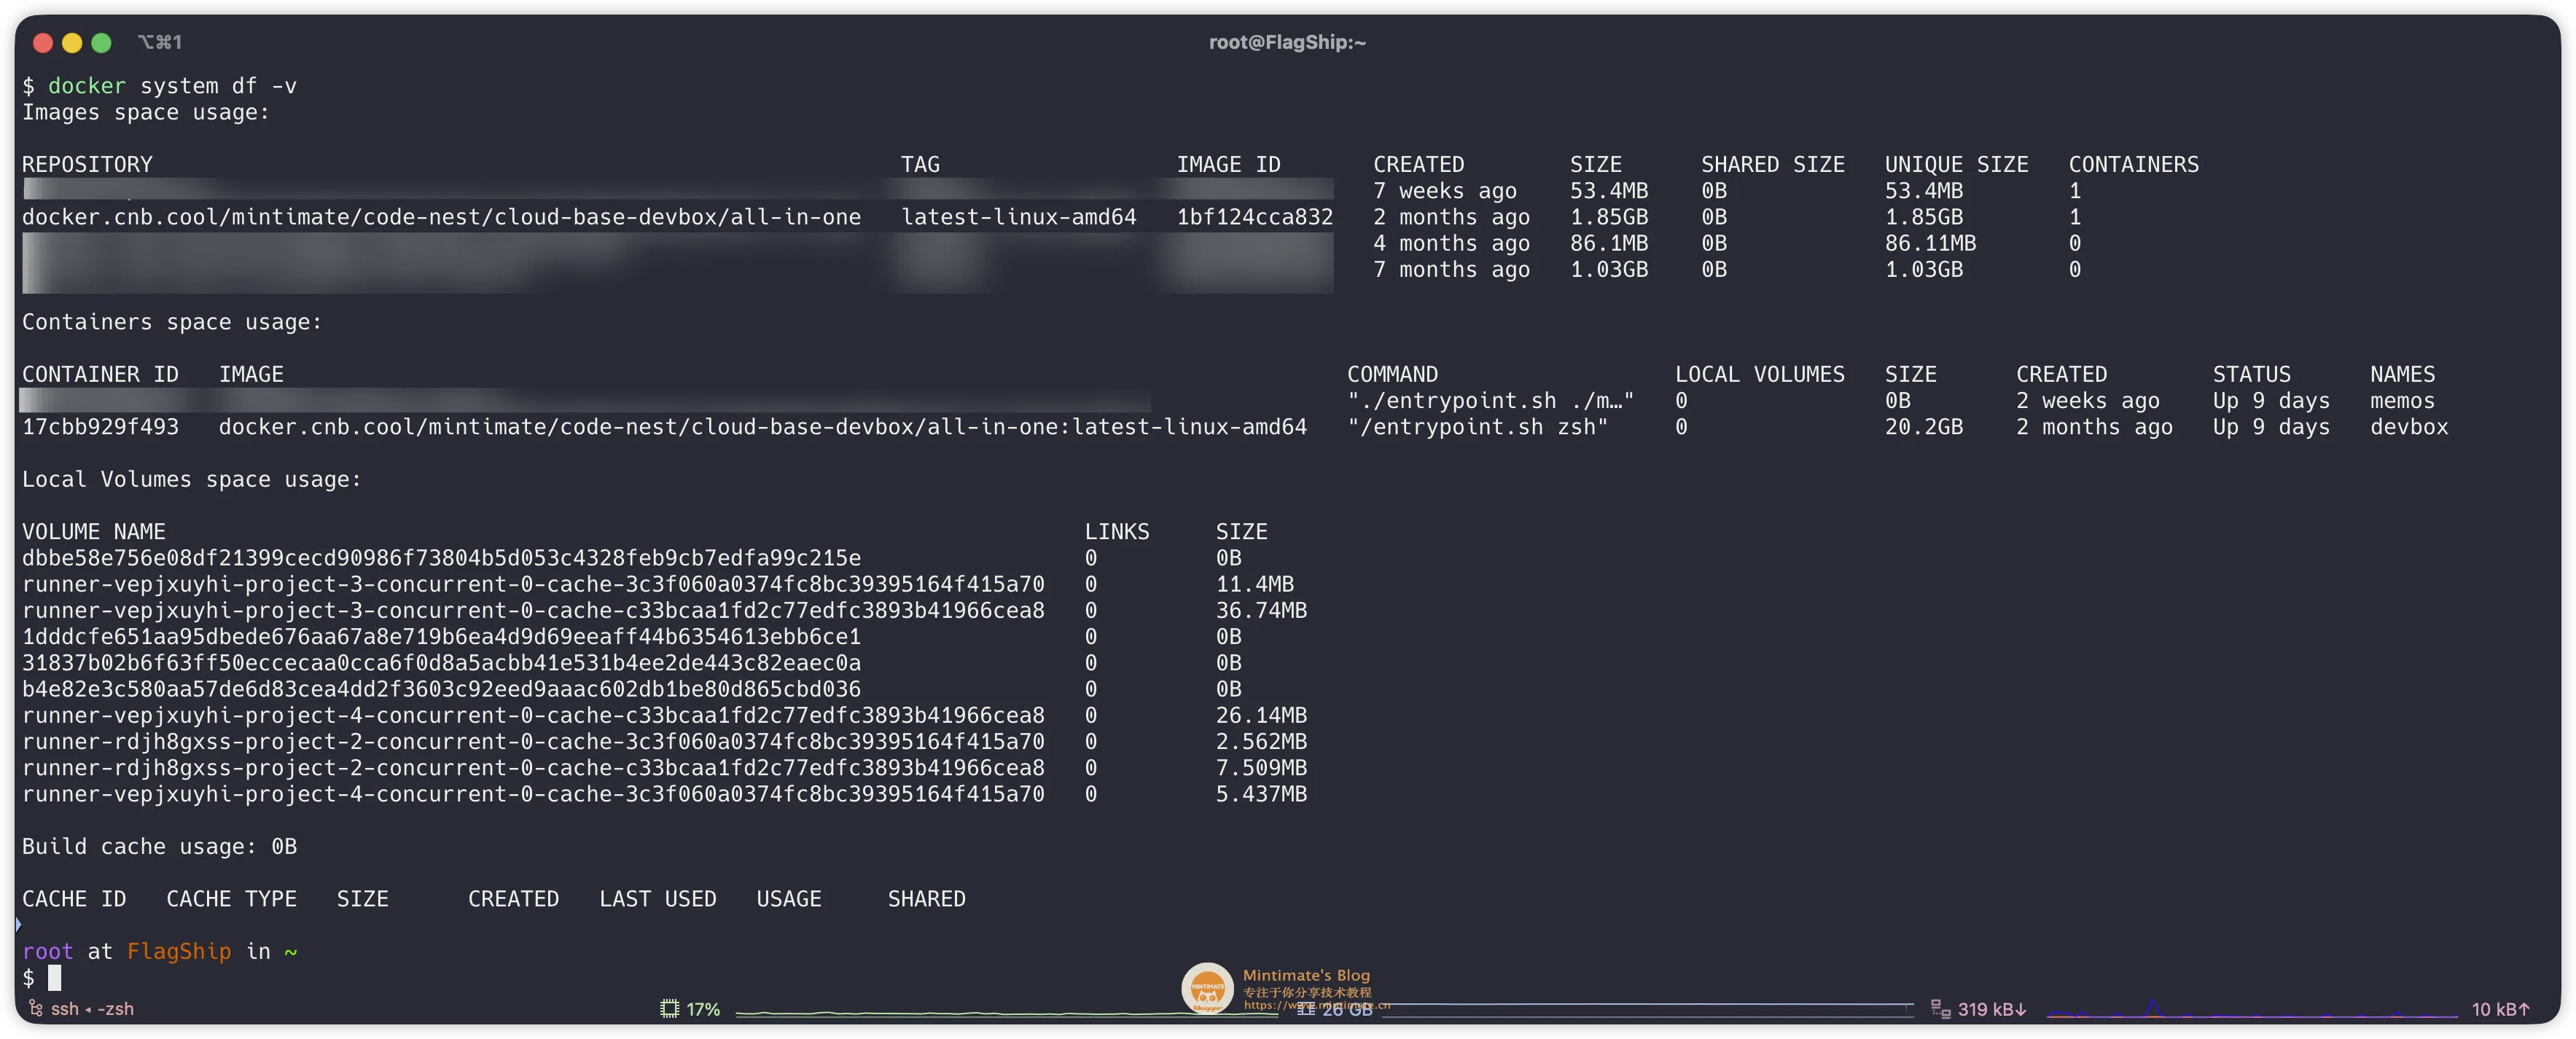The width and height of the screenshot is (2576, 1039).
Task: Click the memory icon beside 26 GB
Action: 1306,1009
